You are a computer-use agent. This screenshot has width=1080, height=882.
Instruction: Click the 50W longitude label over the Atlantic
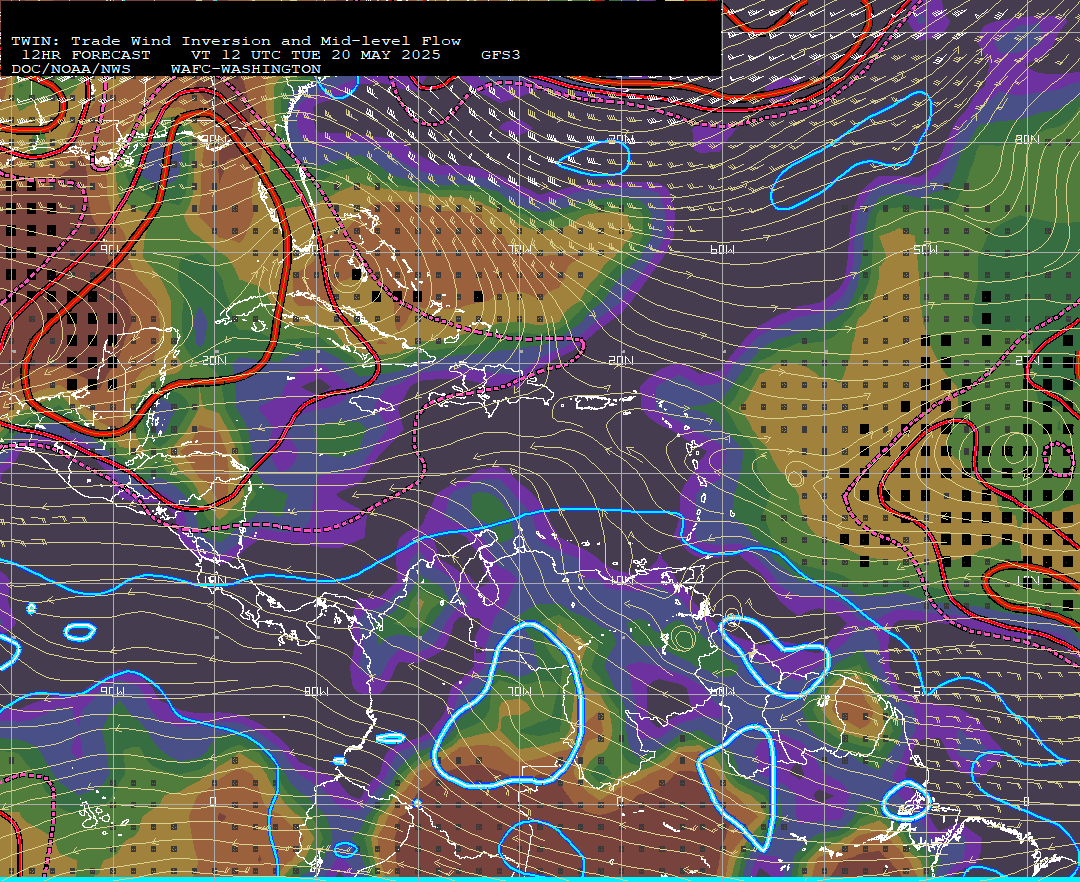coord(925,250)
